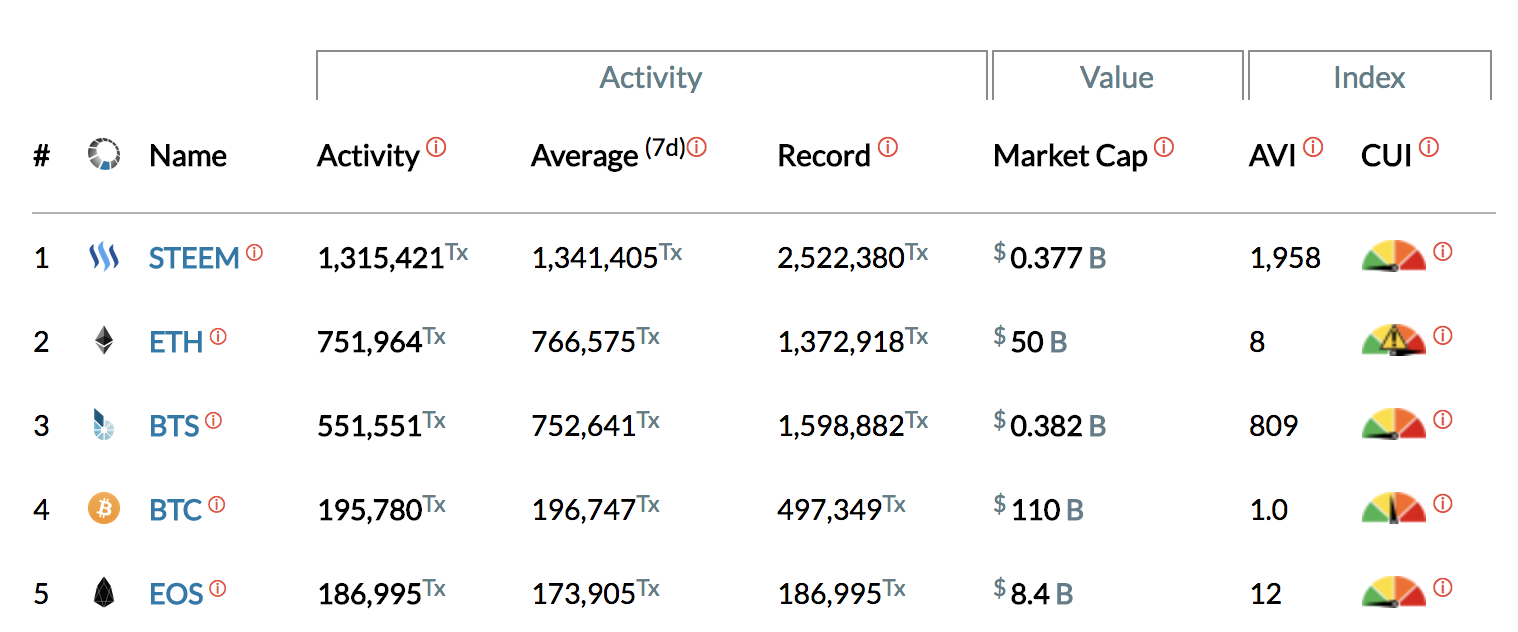This screenshot has height=632, width=1518.
Task: Open info icon next to Average (7d) header
Action: [697, 147]
